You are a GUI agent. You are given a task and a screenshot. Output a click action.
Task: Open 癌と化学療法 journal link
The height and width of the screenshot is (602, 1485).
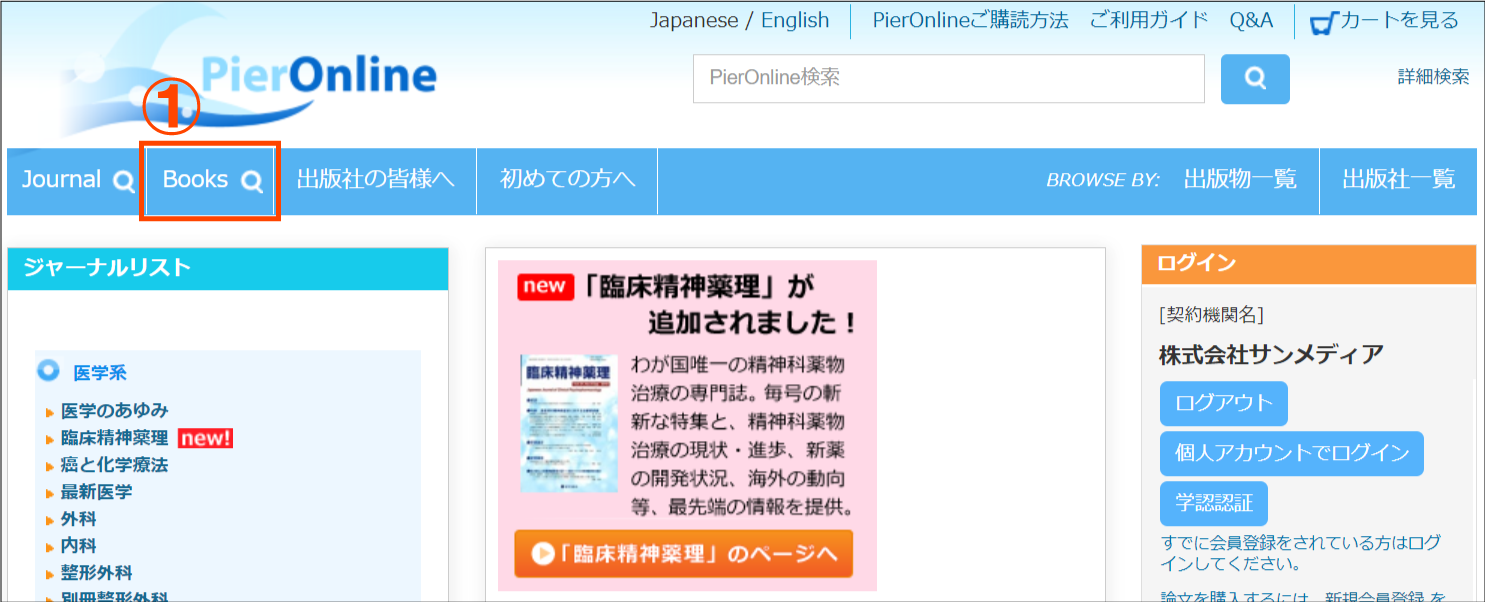(114, 465)
